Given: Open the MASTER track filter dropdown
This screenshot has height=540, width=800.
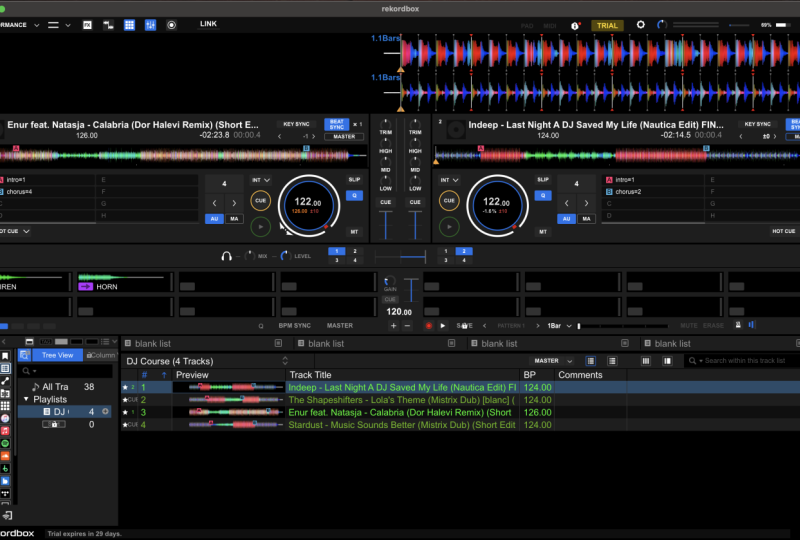Looking at the screenshot, I should [x=551, y=361].
